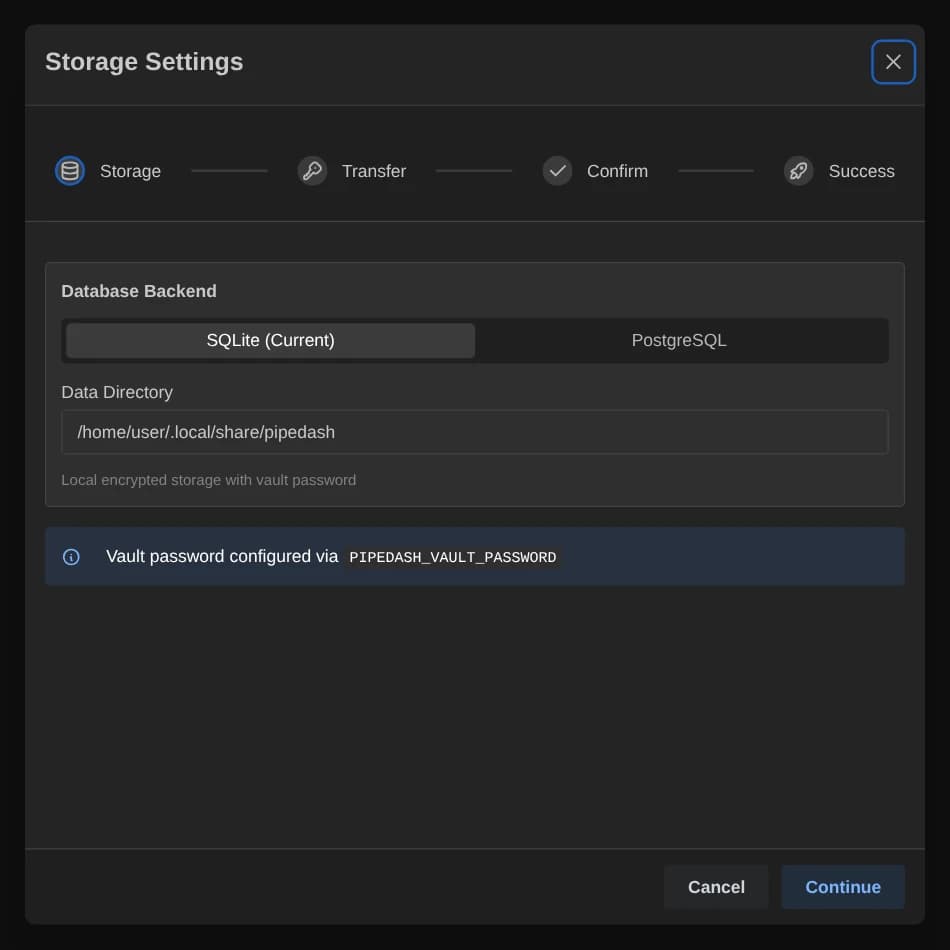The width and height of the screenshot is (950, 950).
Task: Click the Transfer step key icon
Action: (312, 171)
